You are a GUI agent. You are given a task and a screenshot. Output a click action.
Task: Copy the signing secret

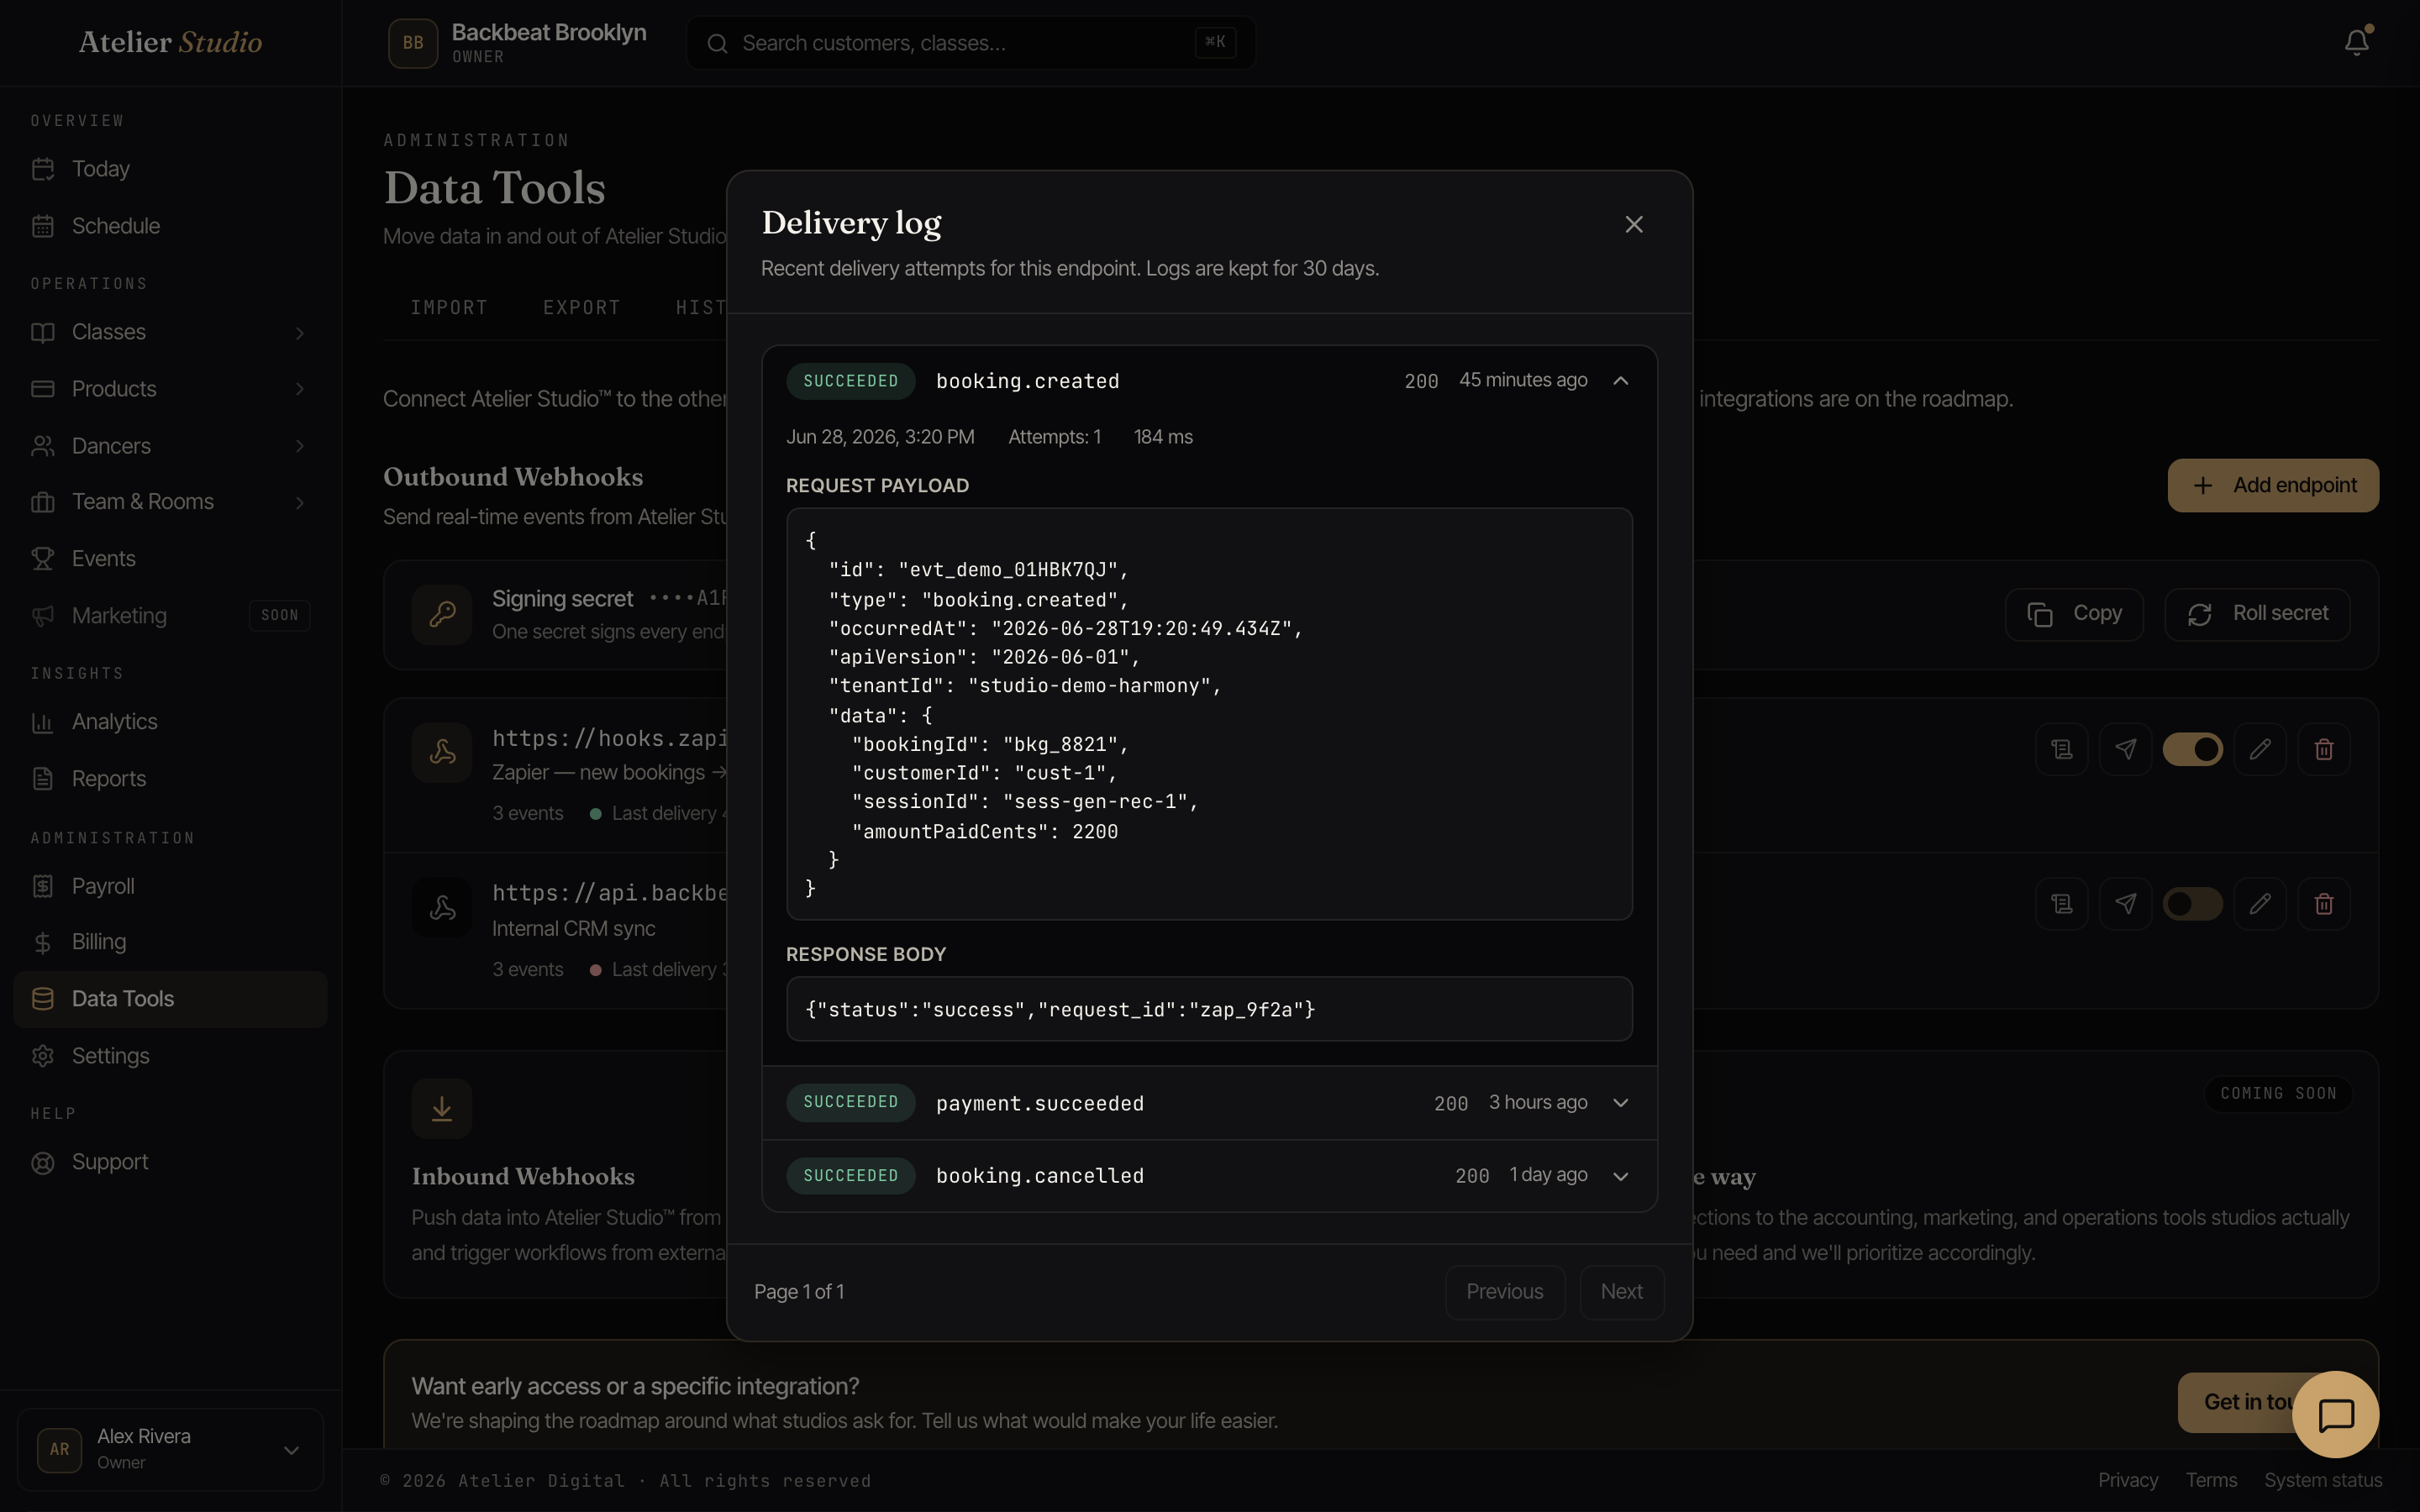tap(2074, 614)
